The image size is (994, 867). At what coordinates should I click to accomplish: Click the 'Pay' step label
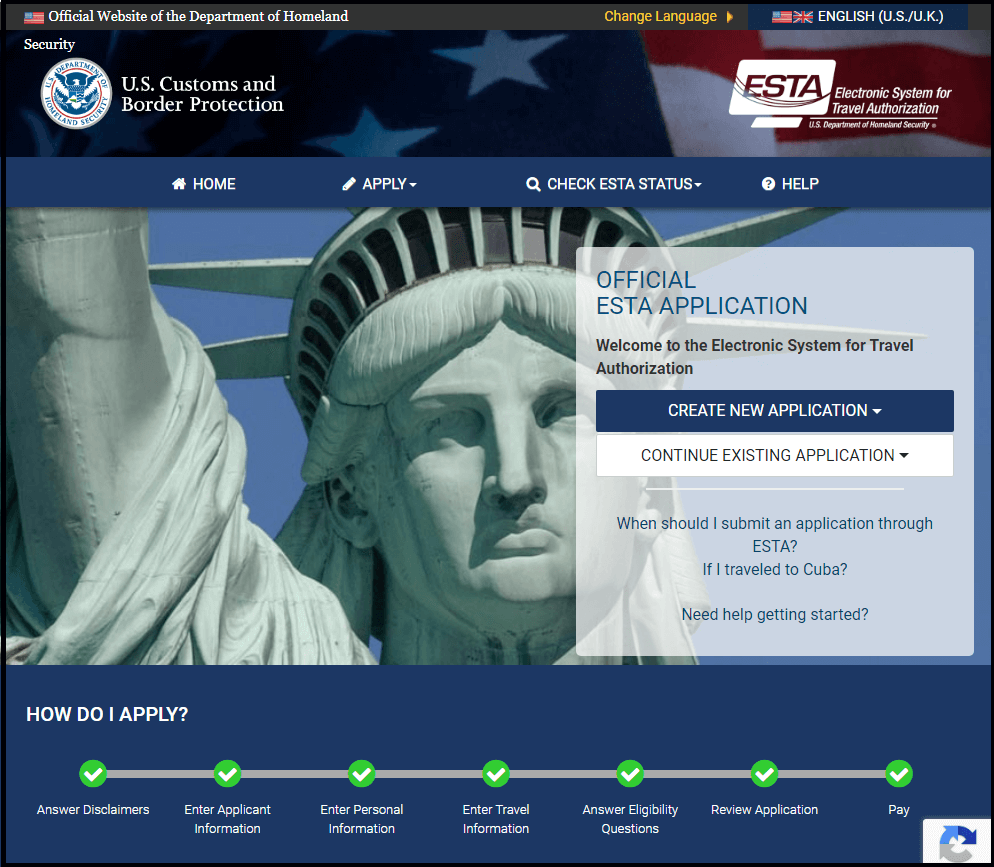click(899, 810)
